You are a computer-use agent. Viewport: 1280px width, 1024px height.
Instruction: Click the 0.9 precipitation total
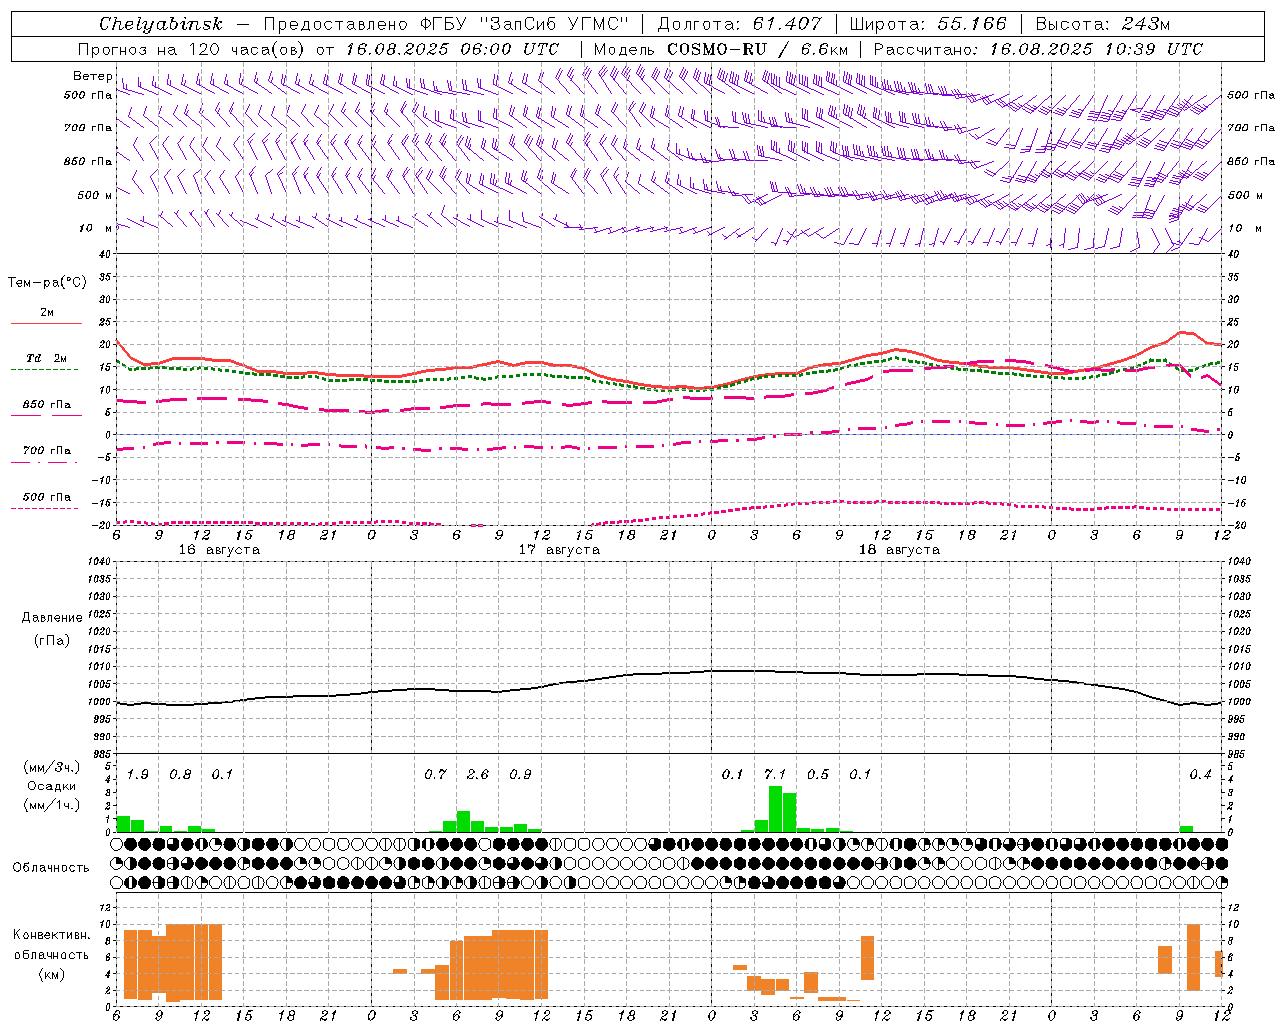(x=520, y=774)
